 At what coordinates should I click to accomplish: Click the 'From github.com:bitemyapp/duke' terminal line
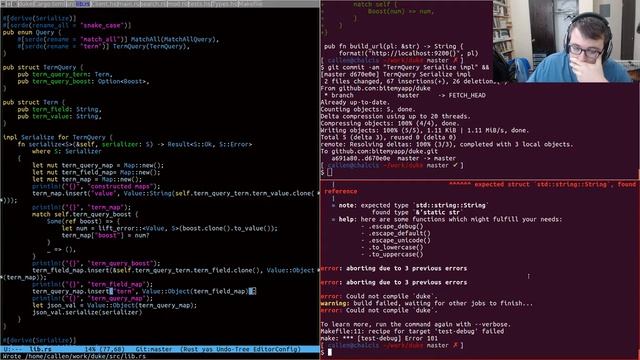376,88
